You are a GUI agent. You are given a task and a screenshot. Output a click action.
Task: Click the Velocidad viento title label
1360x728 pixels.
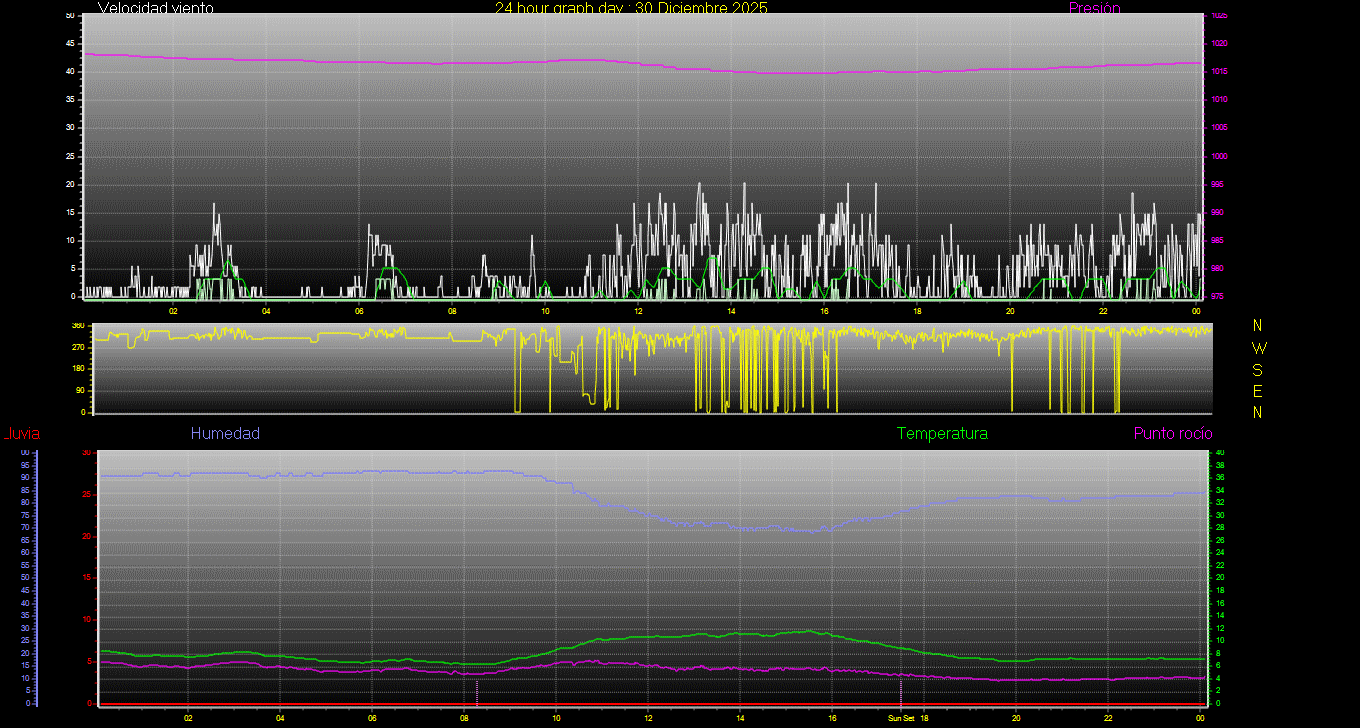(155, 8)
